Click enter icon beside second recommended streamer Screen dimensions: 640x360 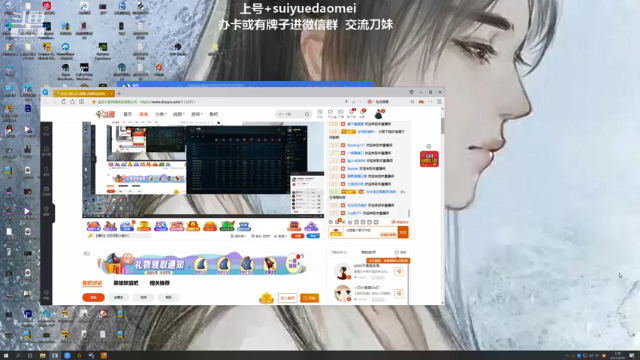tap(399, 293)
